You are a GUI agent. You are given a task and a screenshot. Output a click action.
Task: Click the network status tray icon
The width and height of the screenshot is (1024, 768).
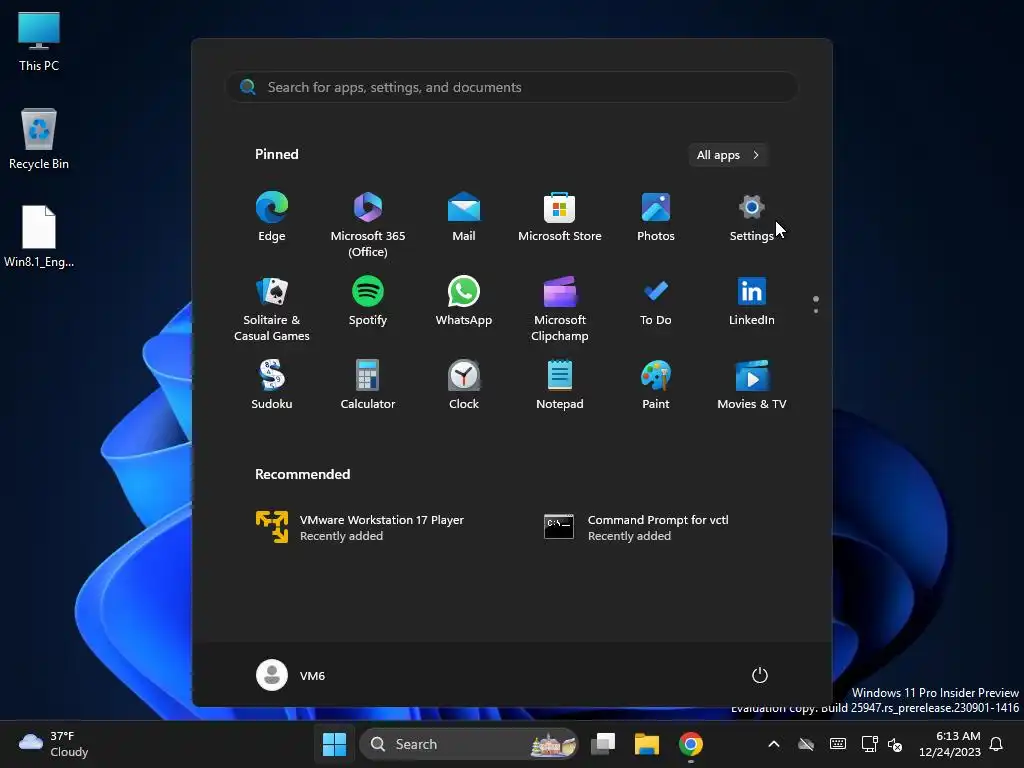coord(869,744)
